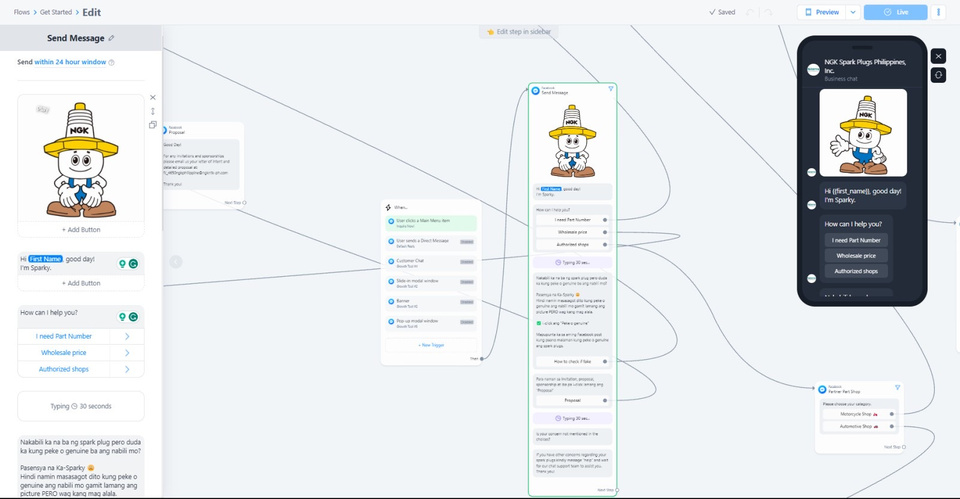Select 'I need Part Number' in the phone preview
The image size is (960, 499).
[x=856, y=240]
